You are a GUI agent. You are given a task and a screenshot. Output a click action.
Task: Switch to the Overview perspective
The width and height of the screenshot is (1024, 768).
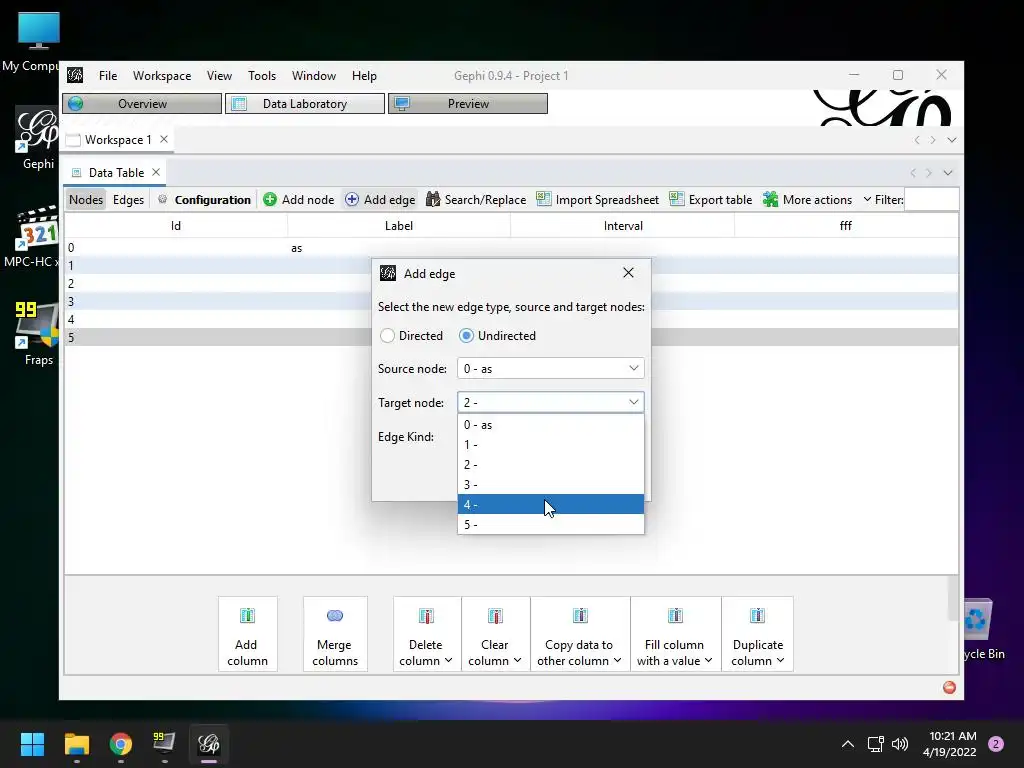tap(142, 104)
